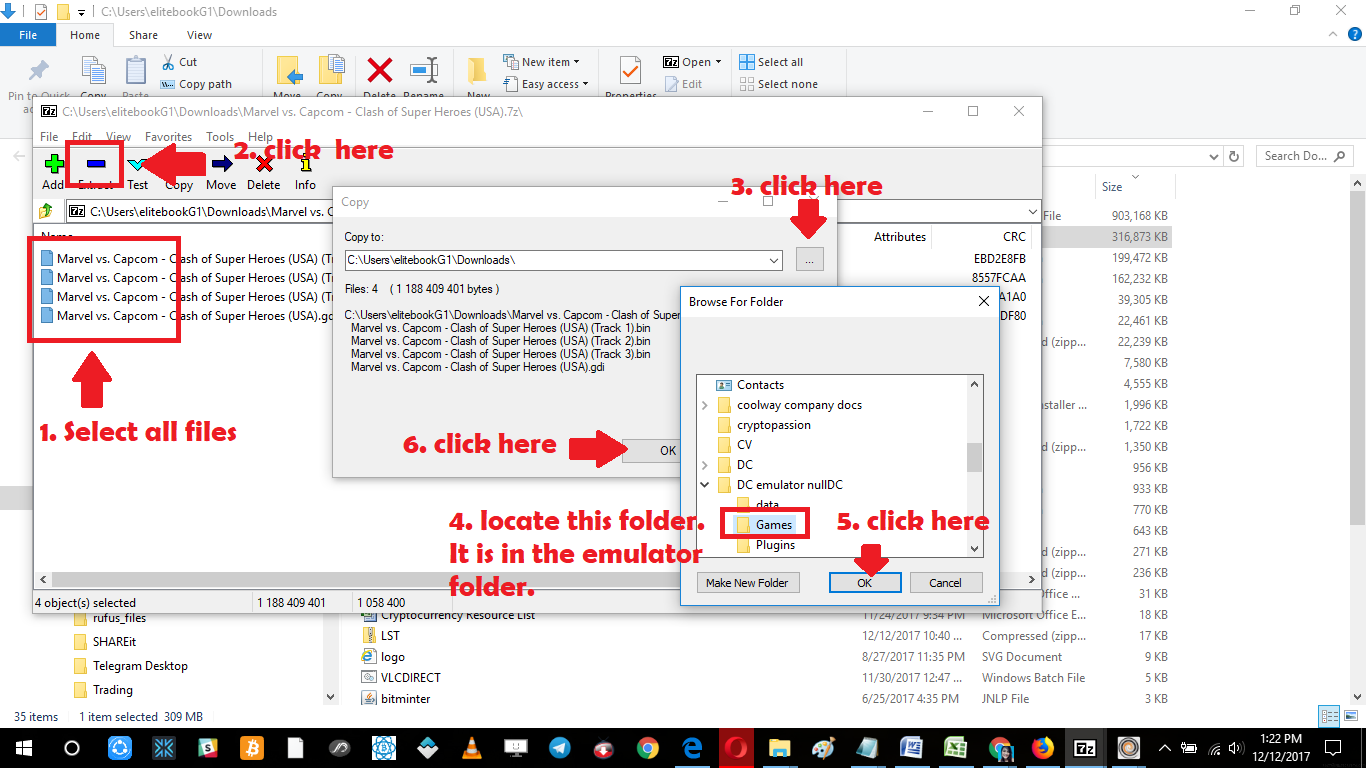Open the Copy to path dropdown
This screenshot has width=1366, height=768.
click(774, 260)
